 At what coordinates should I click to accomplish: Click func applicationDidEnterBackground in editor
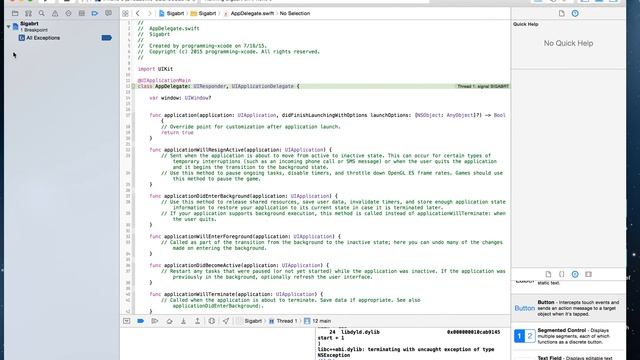[x=244, y=196]
